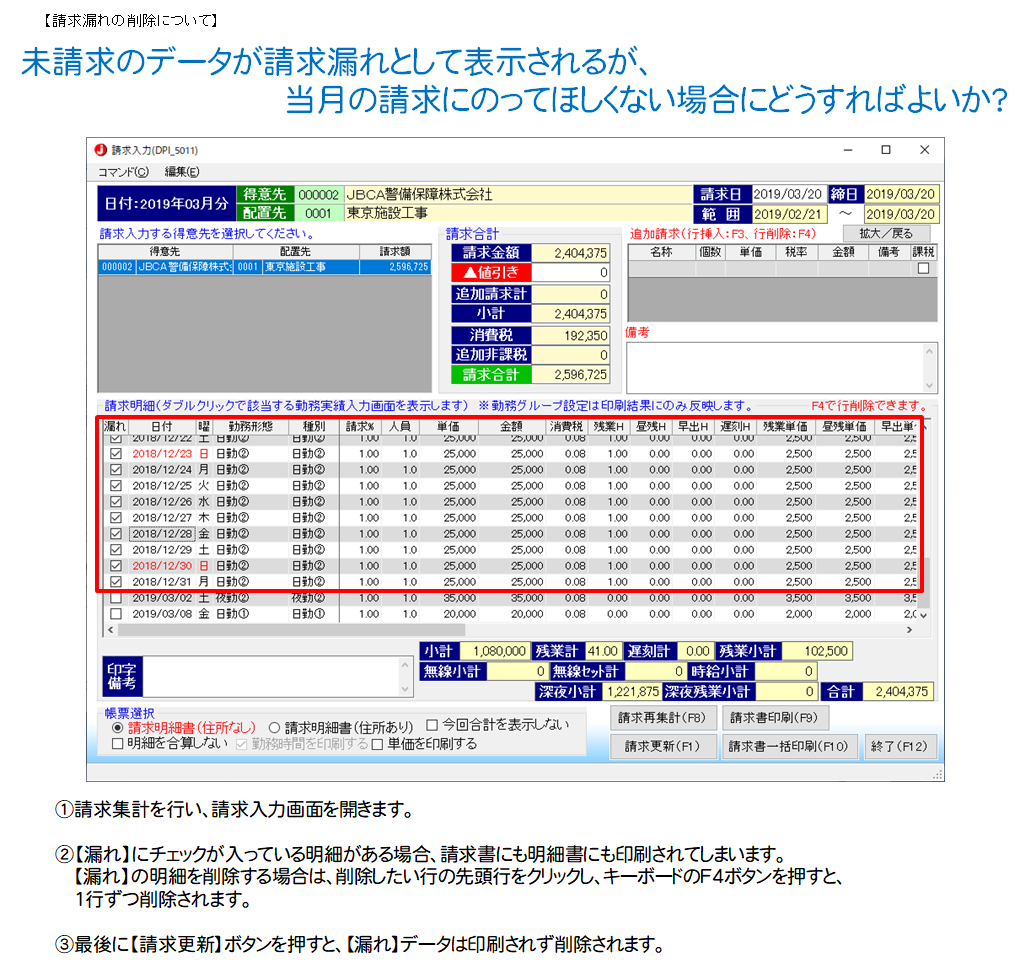Enable the 単価を印刷する checkbox

[x=378, y=744]
